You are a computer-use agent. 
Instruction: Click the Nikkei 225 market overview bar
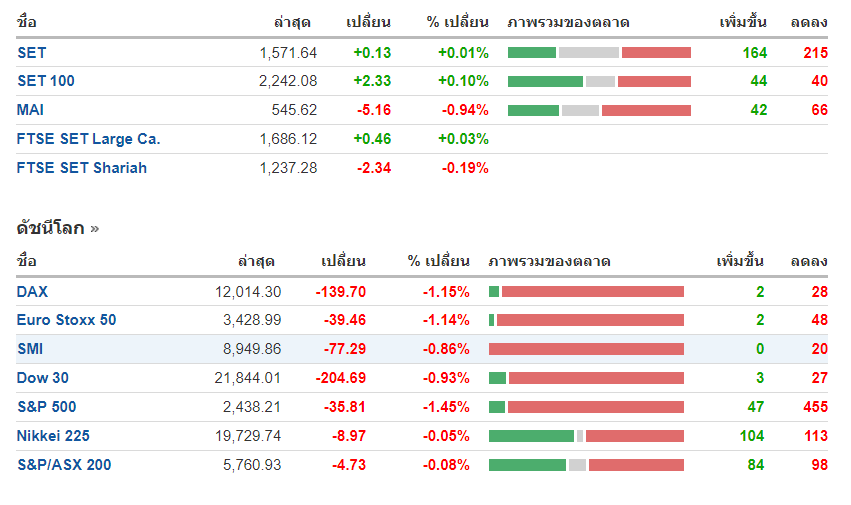point(586,436)
